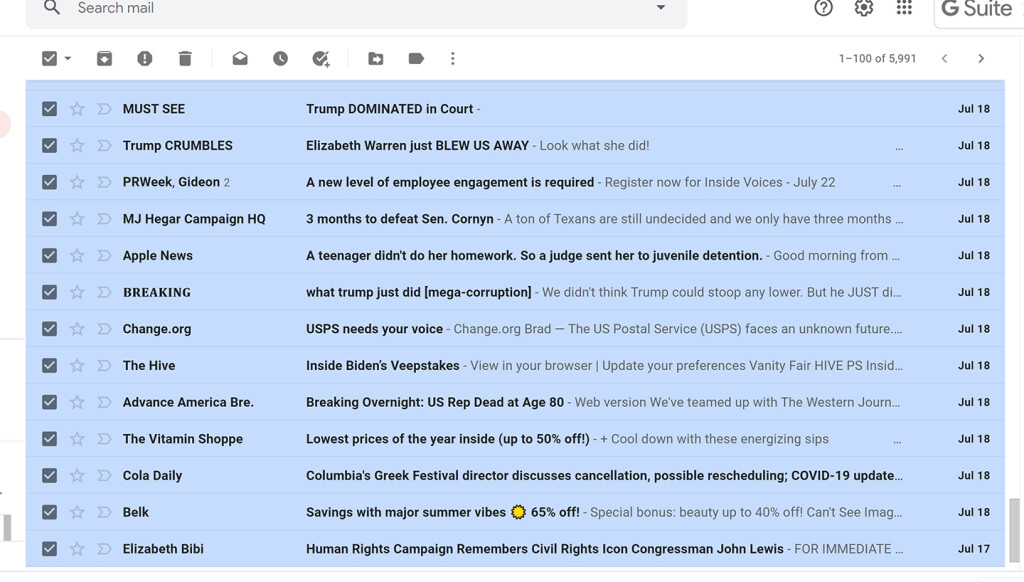Open the Support help icon
The image size is (1024, 582).
click(824, 8)
